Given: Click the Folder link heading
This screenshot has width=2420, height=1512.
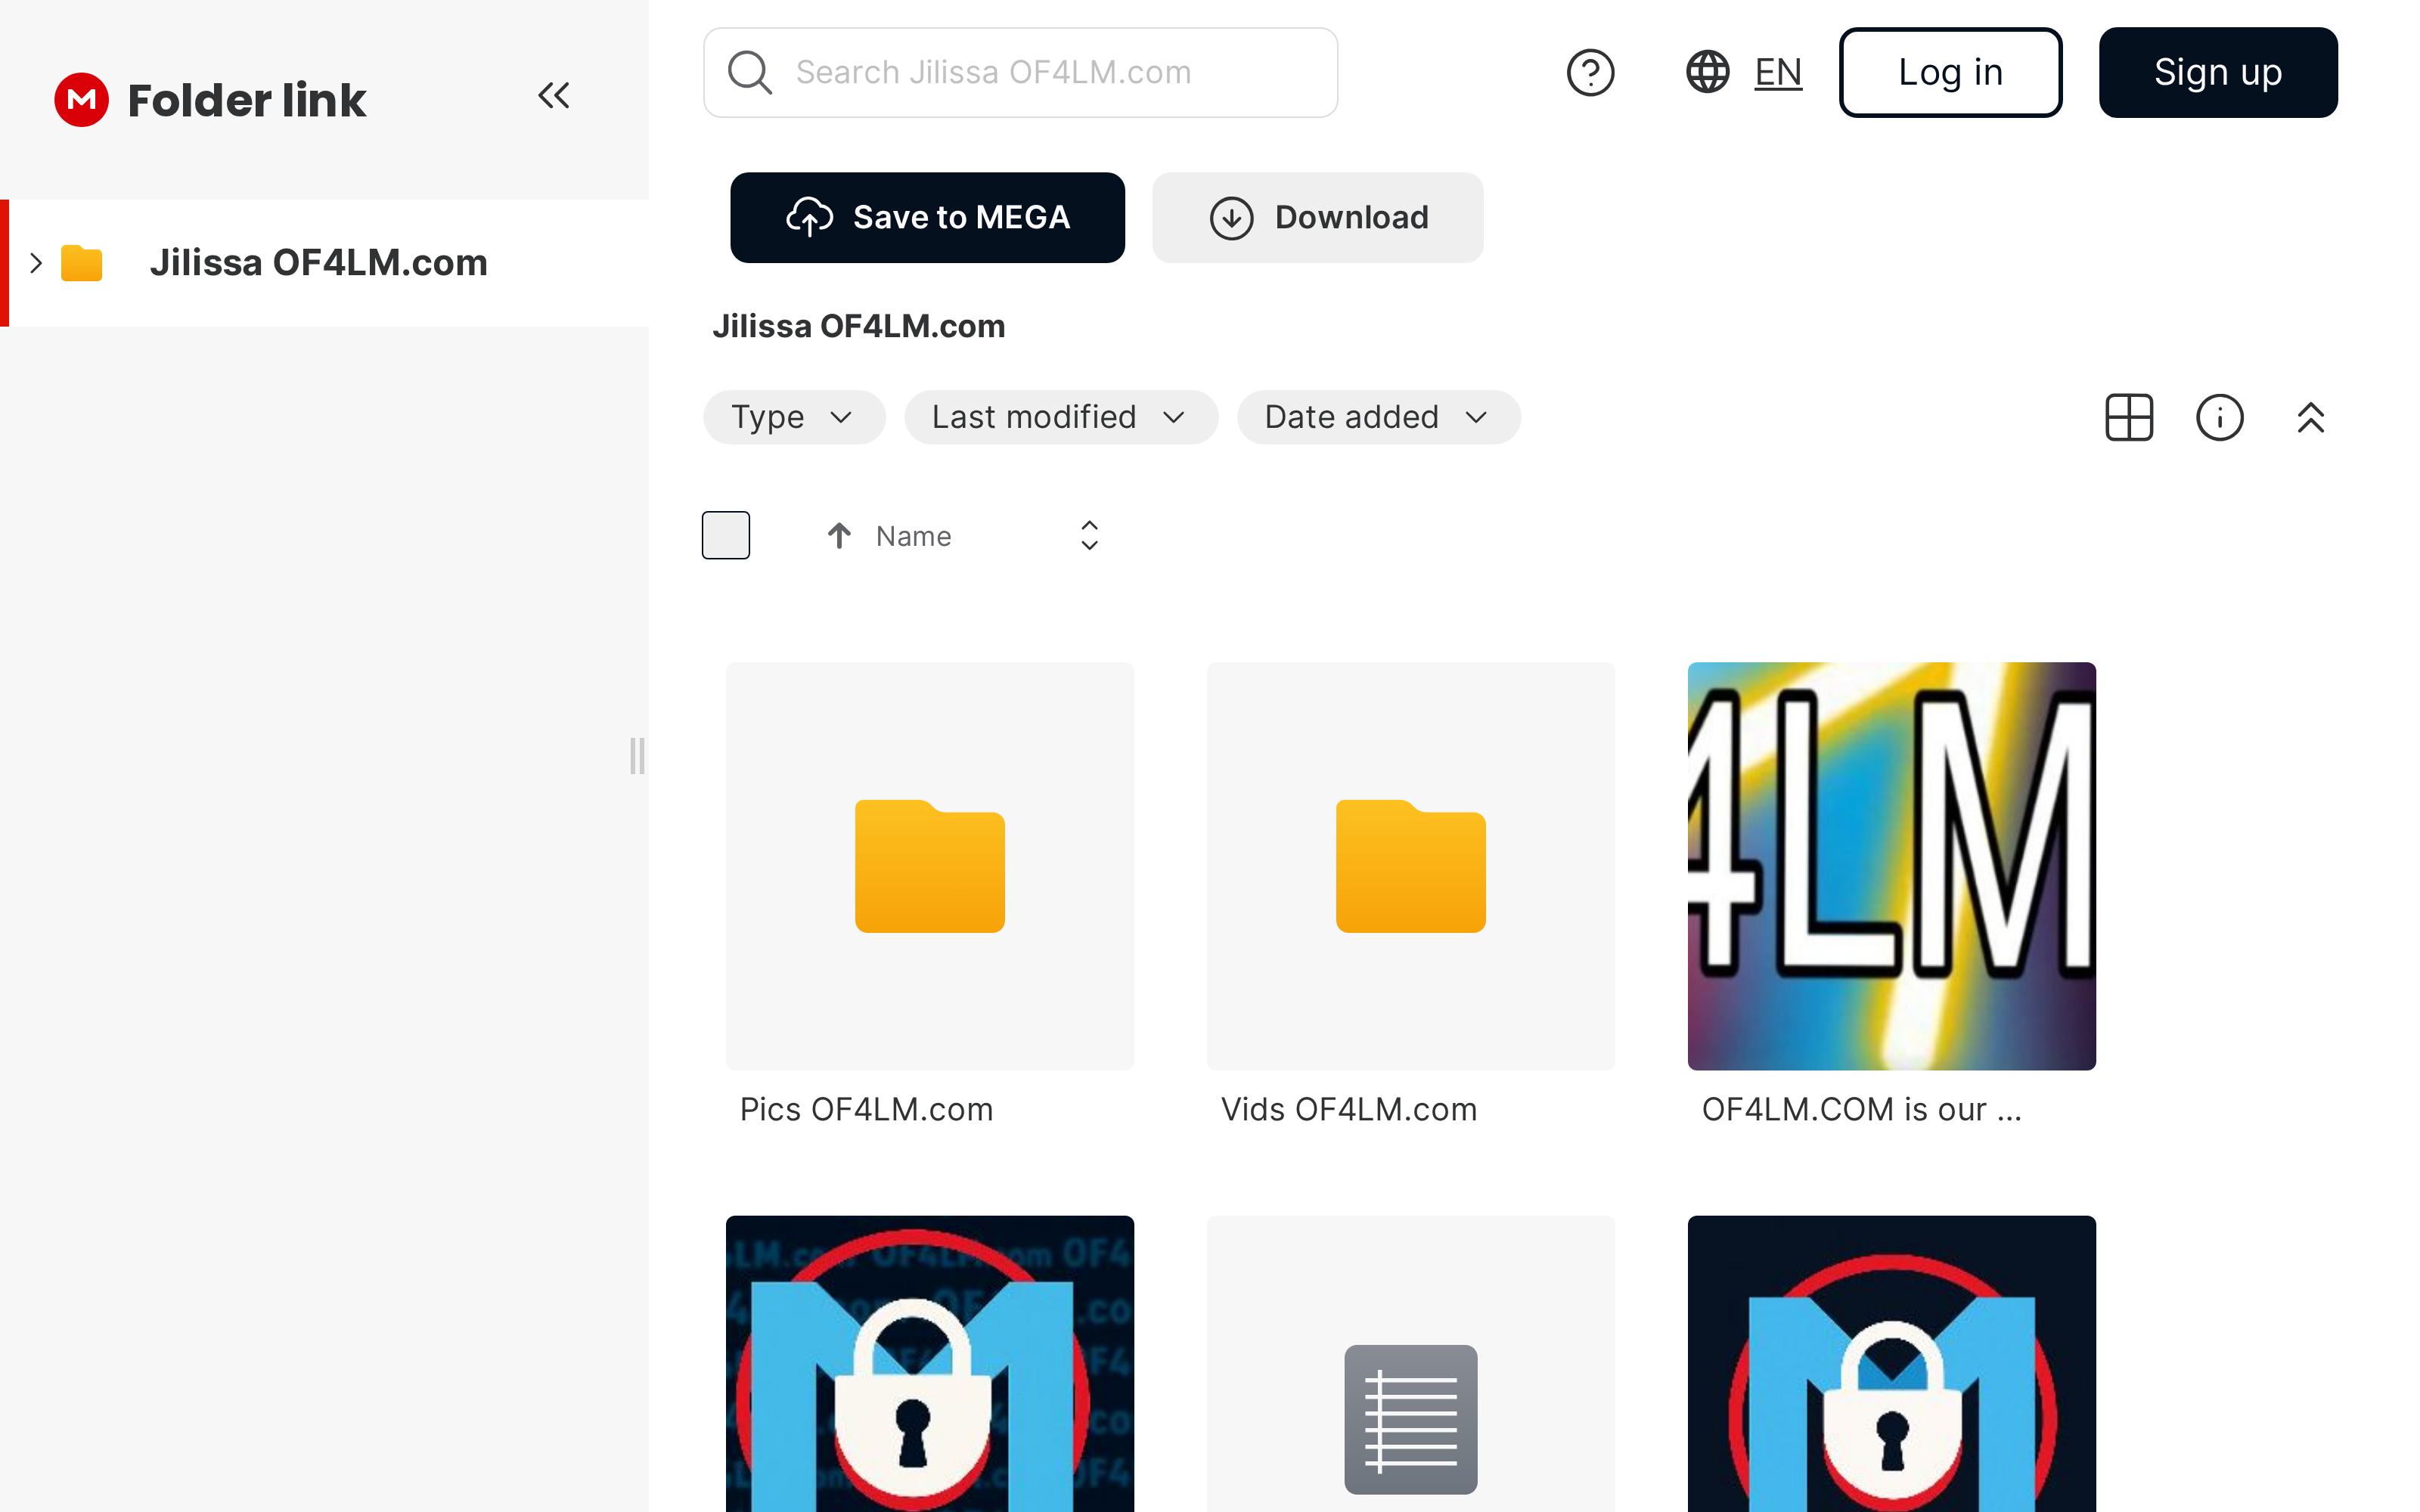Looking at the screenshot, I should 247,100.
